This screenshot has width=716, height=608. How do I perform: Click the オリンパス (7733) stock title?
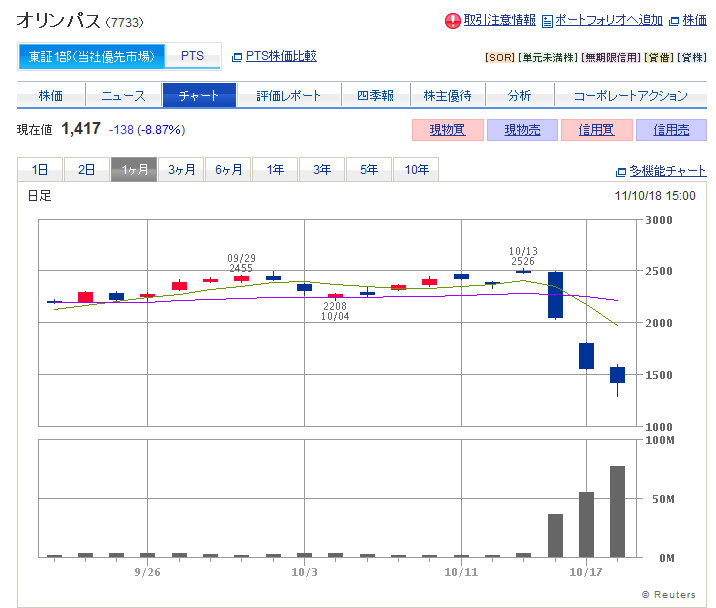[x=80, y=21]
